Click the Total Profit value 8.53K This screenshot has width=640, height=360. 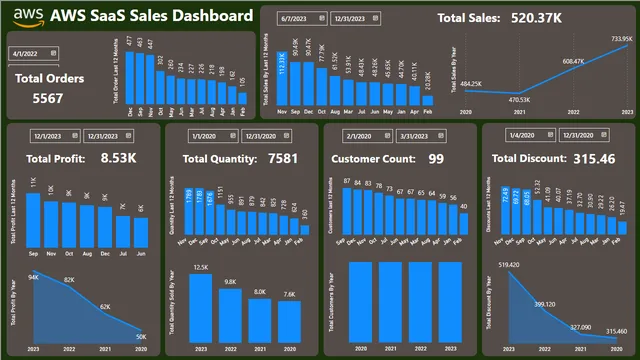[x=118, y=158]
